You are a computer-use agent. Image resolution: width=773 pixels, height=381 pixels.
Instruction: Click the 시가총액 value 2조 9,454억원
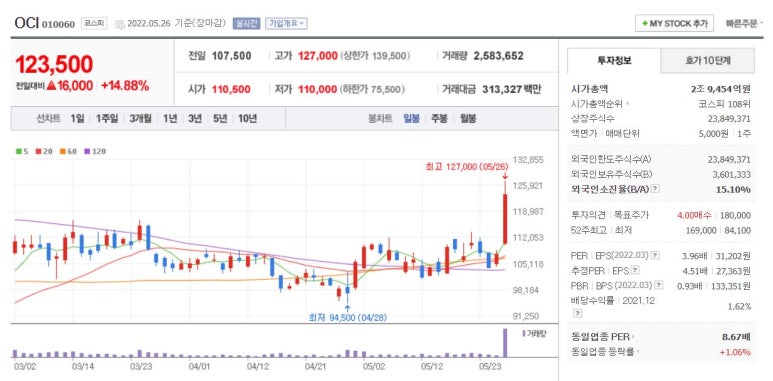coord(721,89)
